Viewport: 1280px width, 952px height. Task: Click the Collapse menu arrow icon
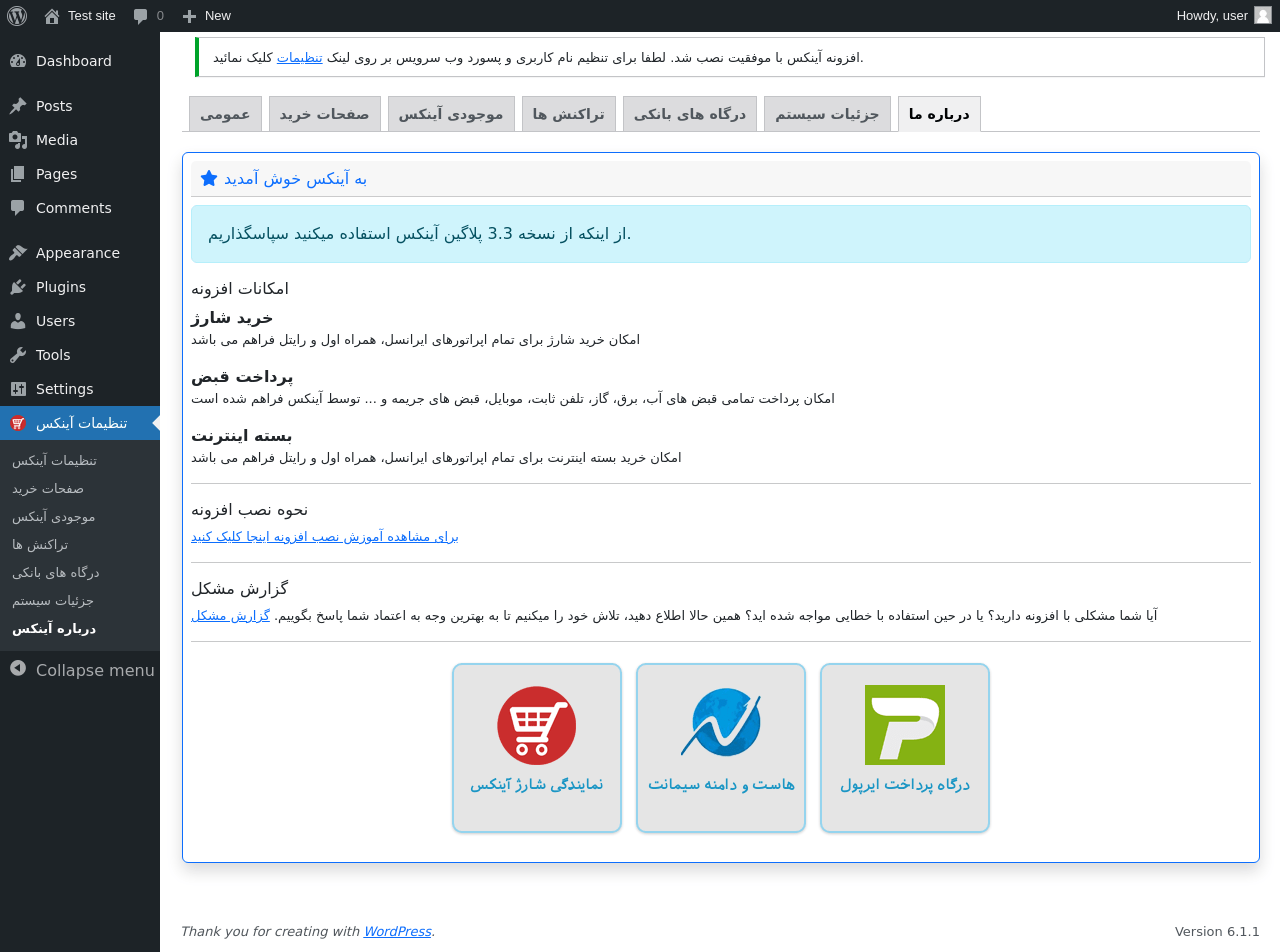(x=18, y=668)
